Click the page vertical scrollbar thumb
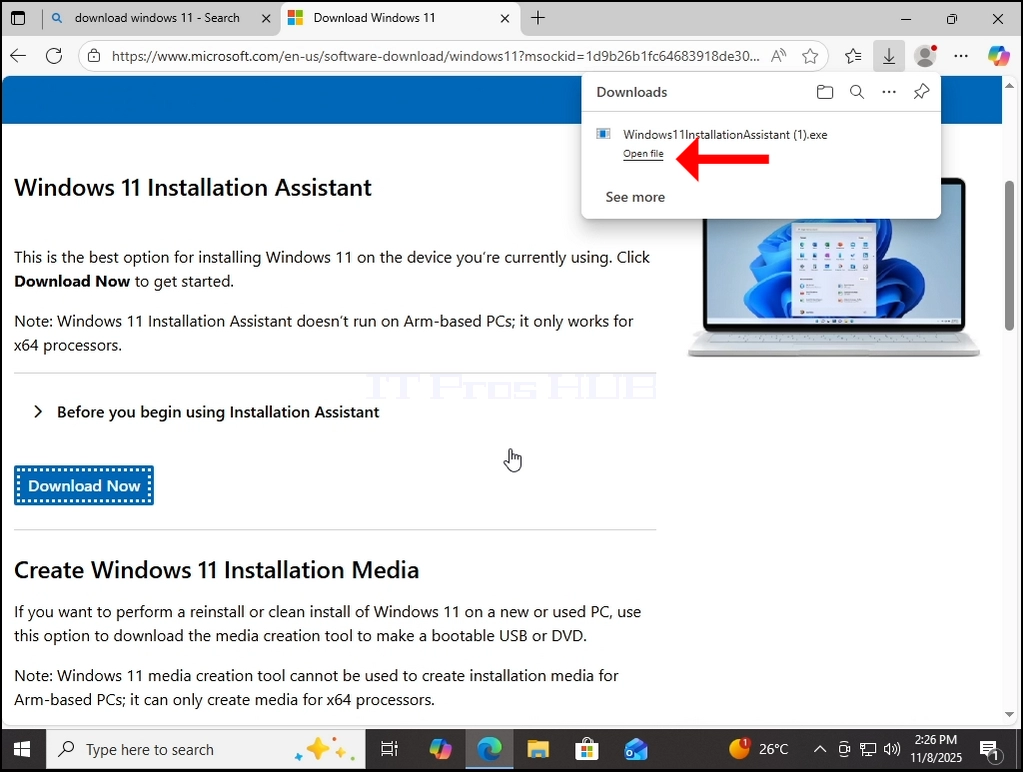This screenshot has width=1023, height=772. pyautogui.click(x=1010, y=255)
